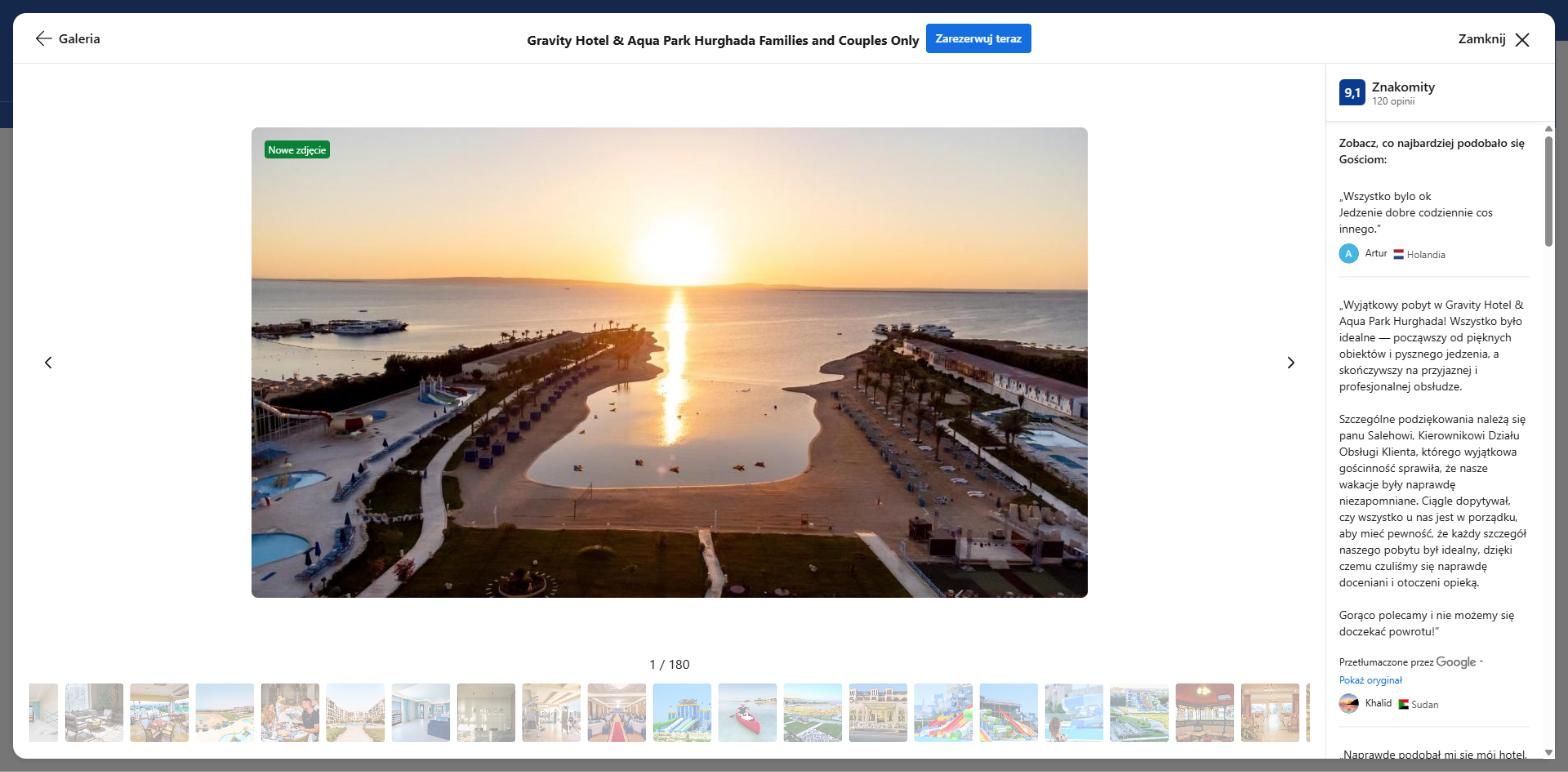Click the reviews panel scrollbar thumb
Image resolution: width=1568 pixels, height=772 pixels.
click(x=1549, y=190)
